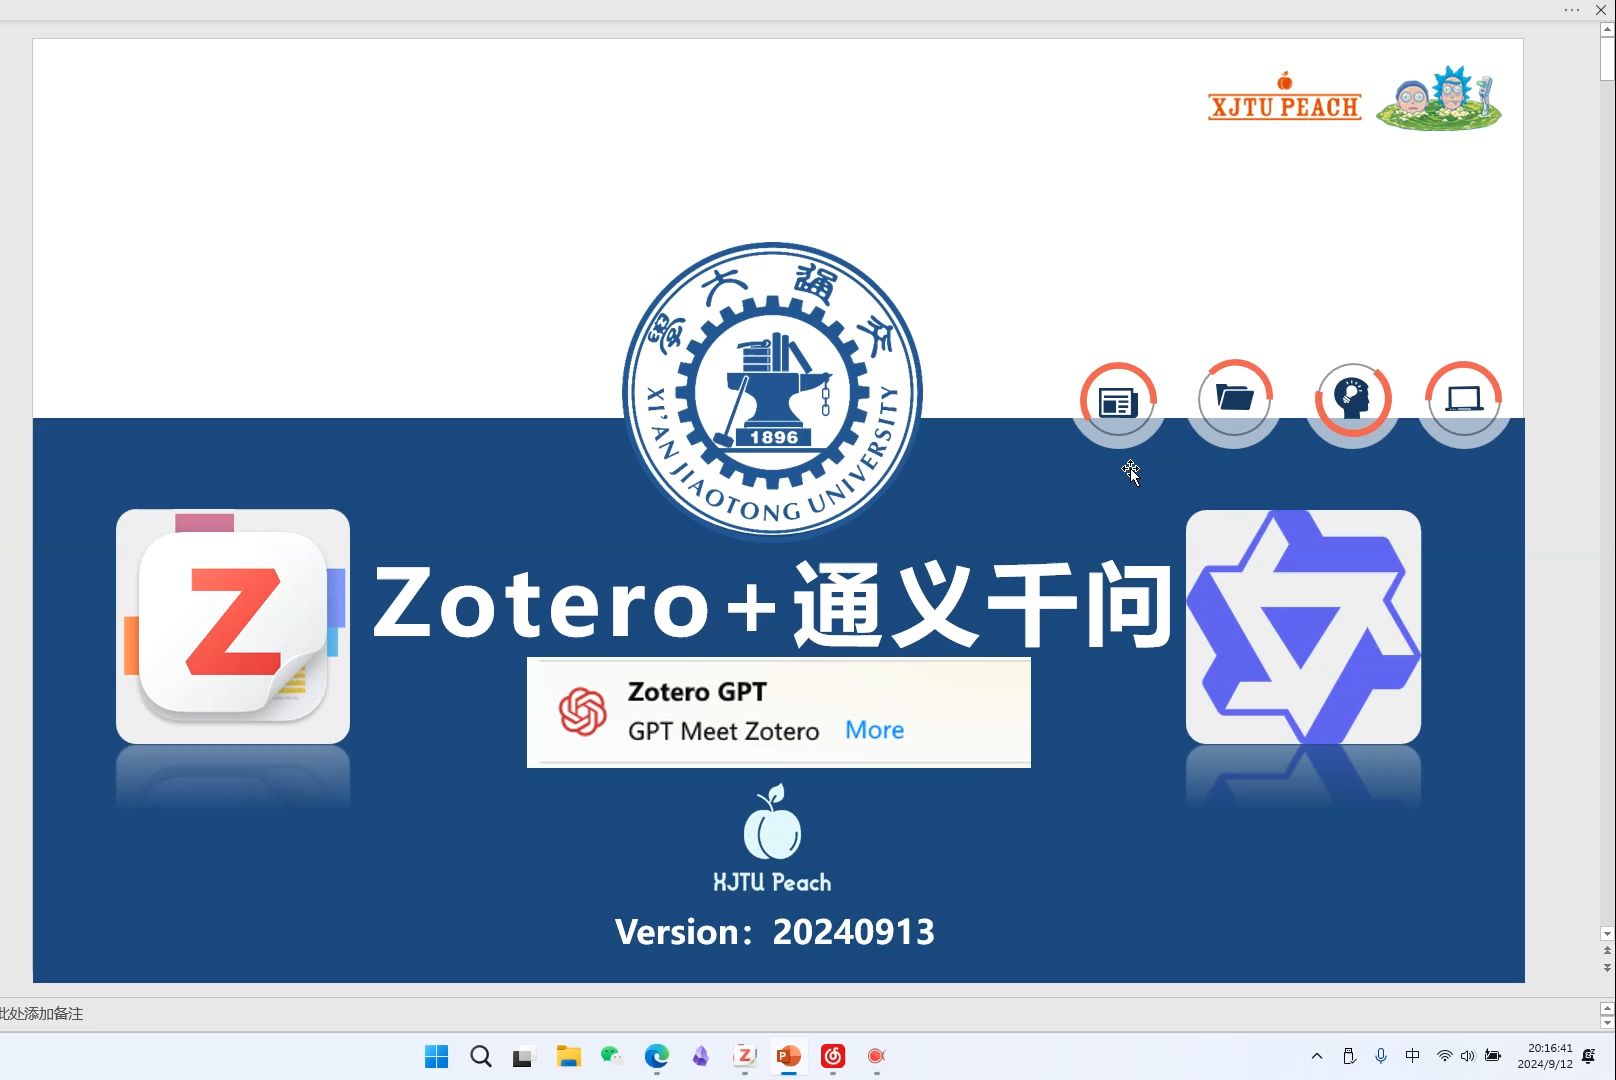Screen dimensions: 1616x1080
Task: Open taskbar Search
Action: 481,1056
